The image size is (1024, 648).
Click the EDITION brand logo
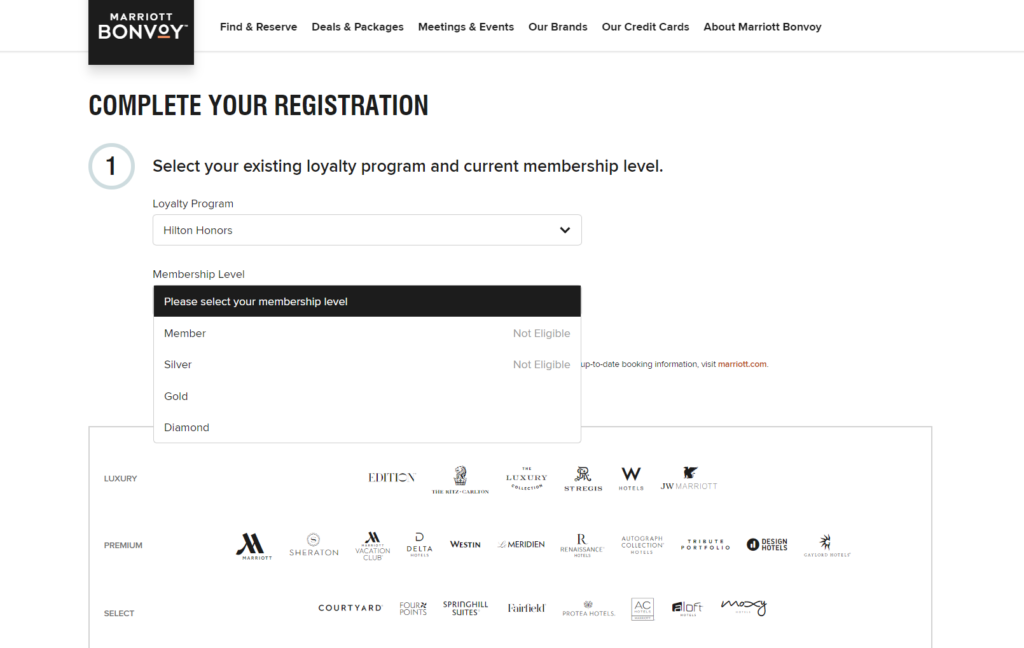(391, 478)
